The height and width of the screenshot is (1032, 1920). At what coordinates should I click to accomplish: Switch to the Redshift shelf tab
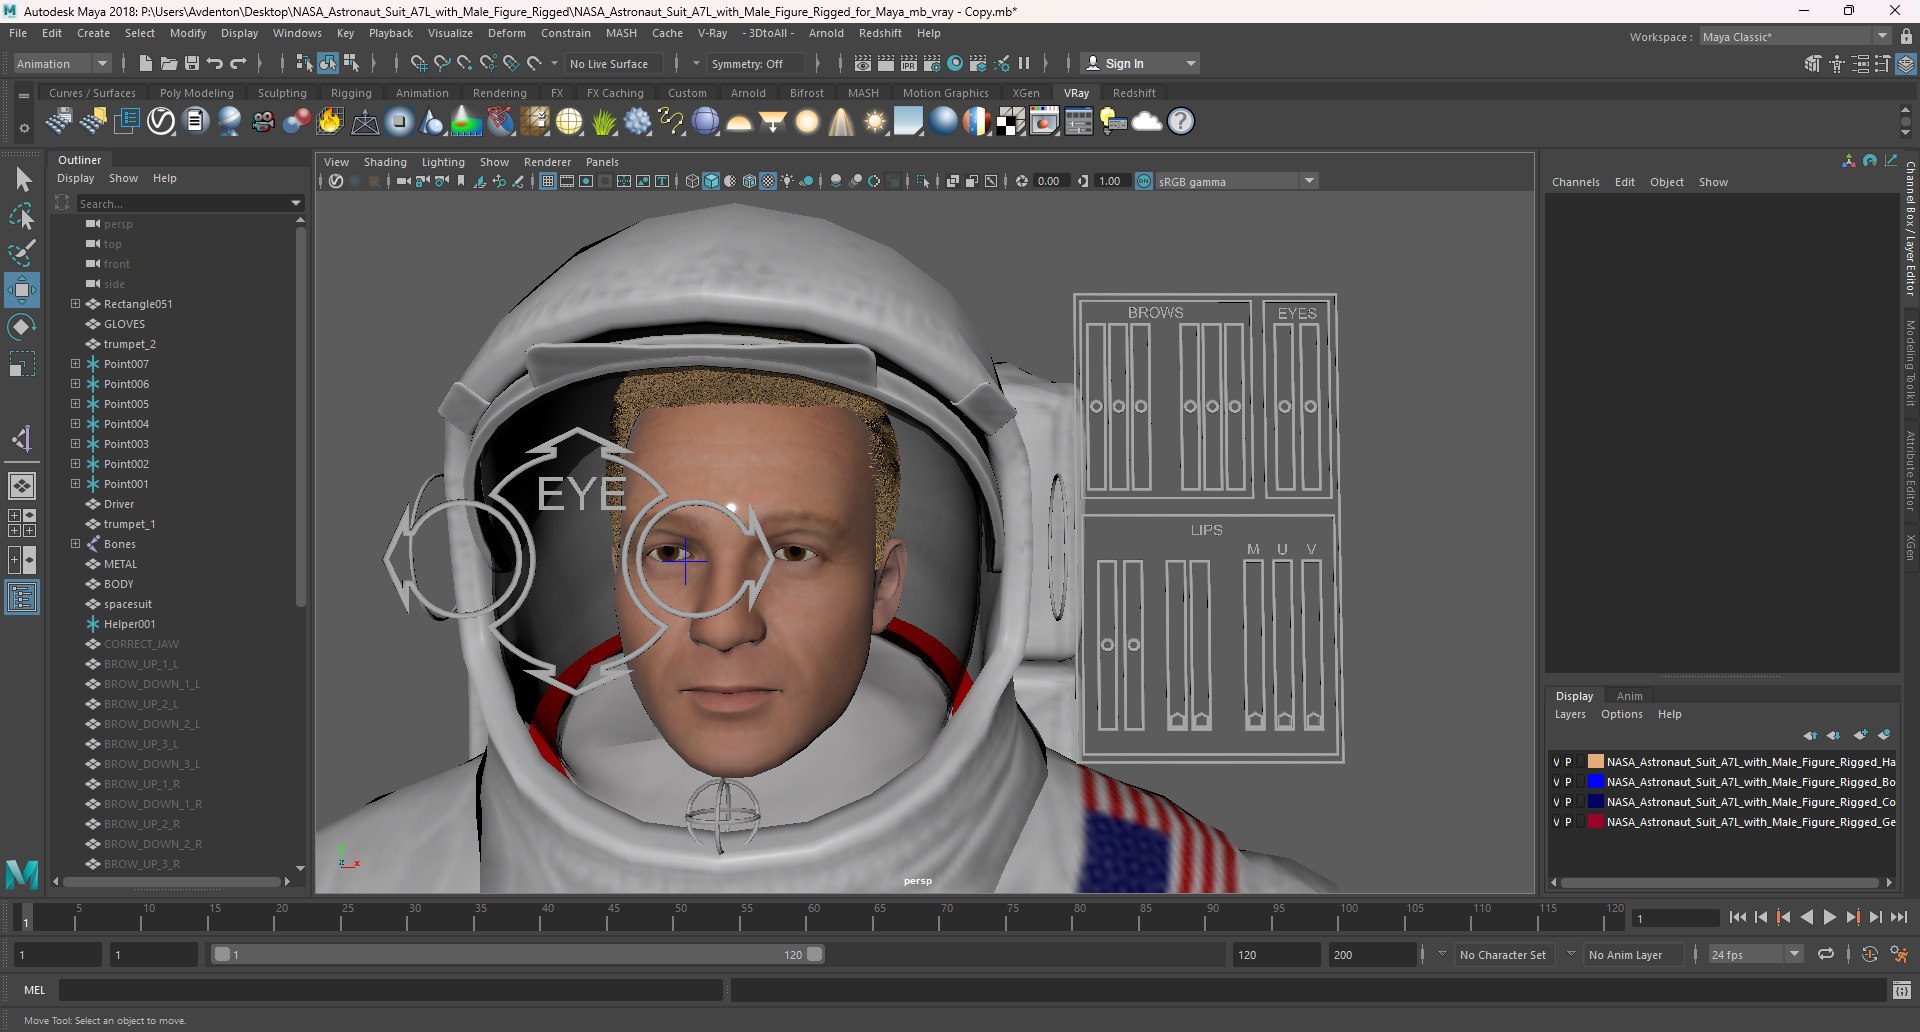pyautogui.click(x=1134, y=93)
